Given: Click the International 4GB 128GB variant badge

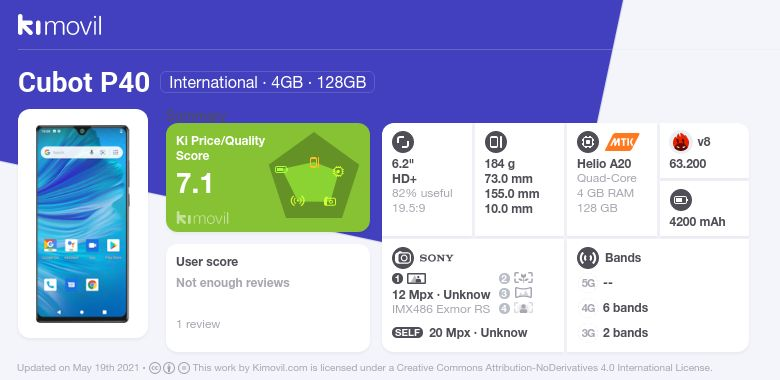Looking at the screenshot, I should coord(267,82).
